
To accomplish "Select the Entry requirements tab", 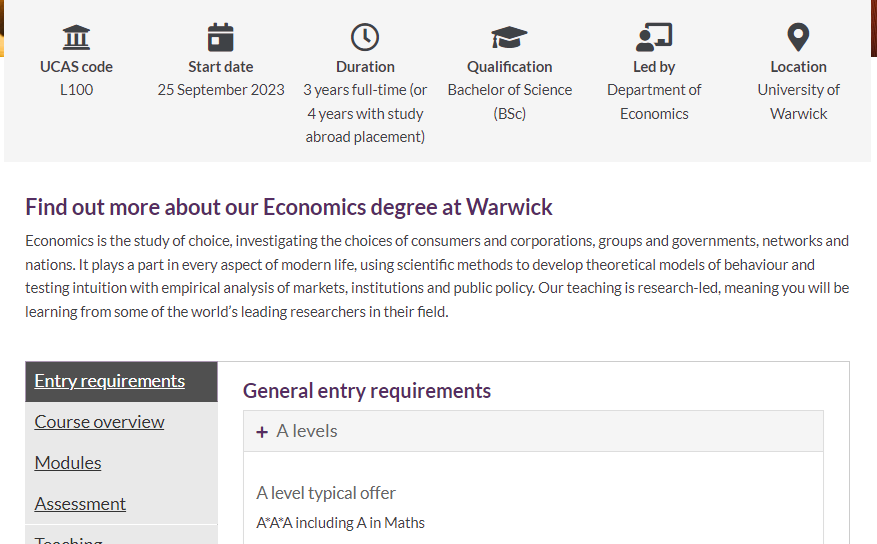I will (110, 381).
